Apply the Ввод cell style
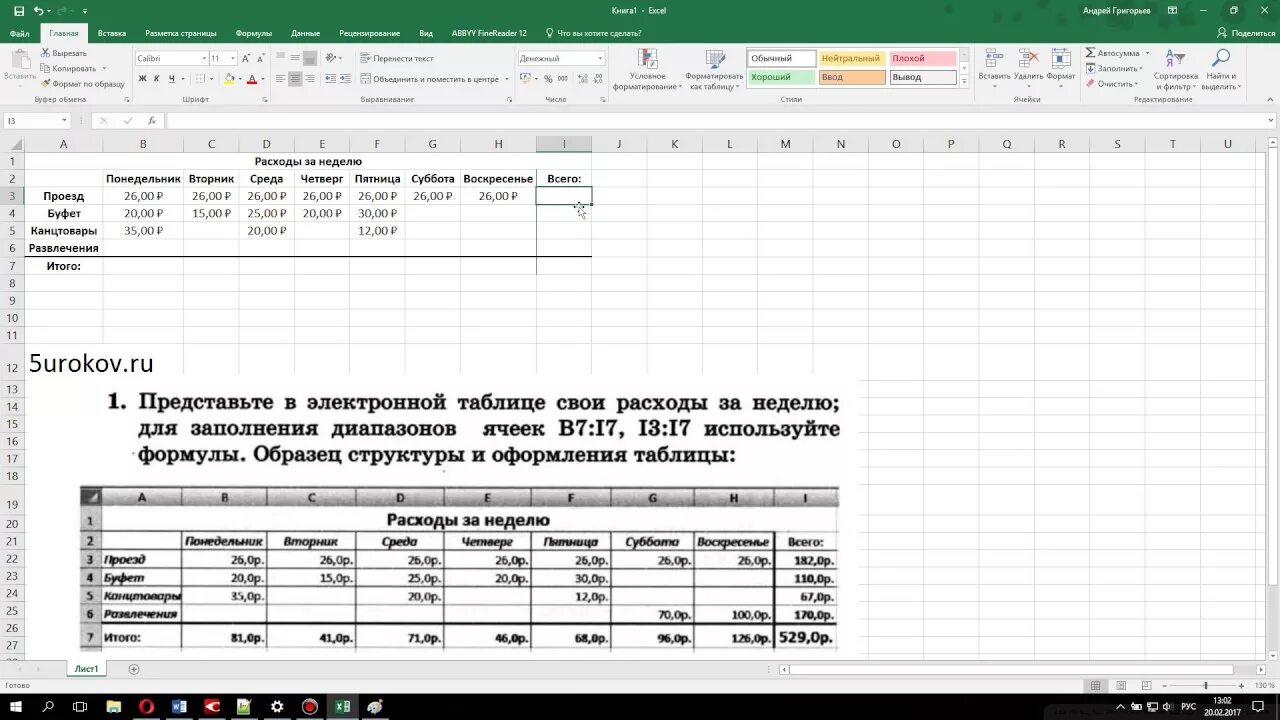This screenshot has height=720, width=1280. point(852,77)
